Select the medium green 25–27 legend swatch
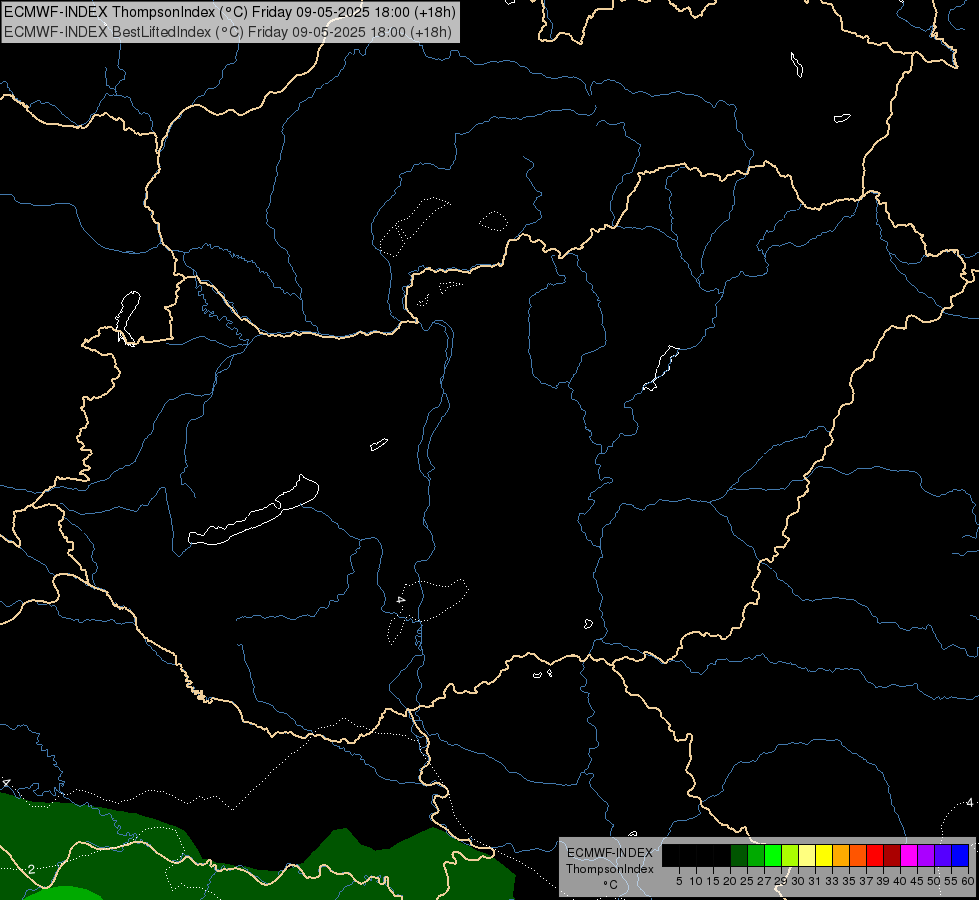 (x=756, y=855)
